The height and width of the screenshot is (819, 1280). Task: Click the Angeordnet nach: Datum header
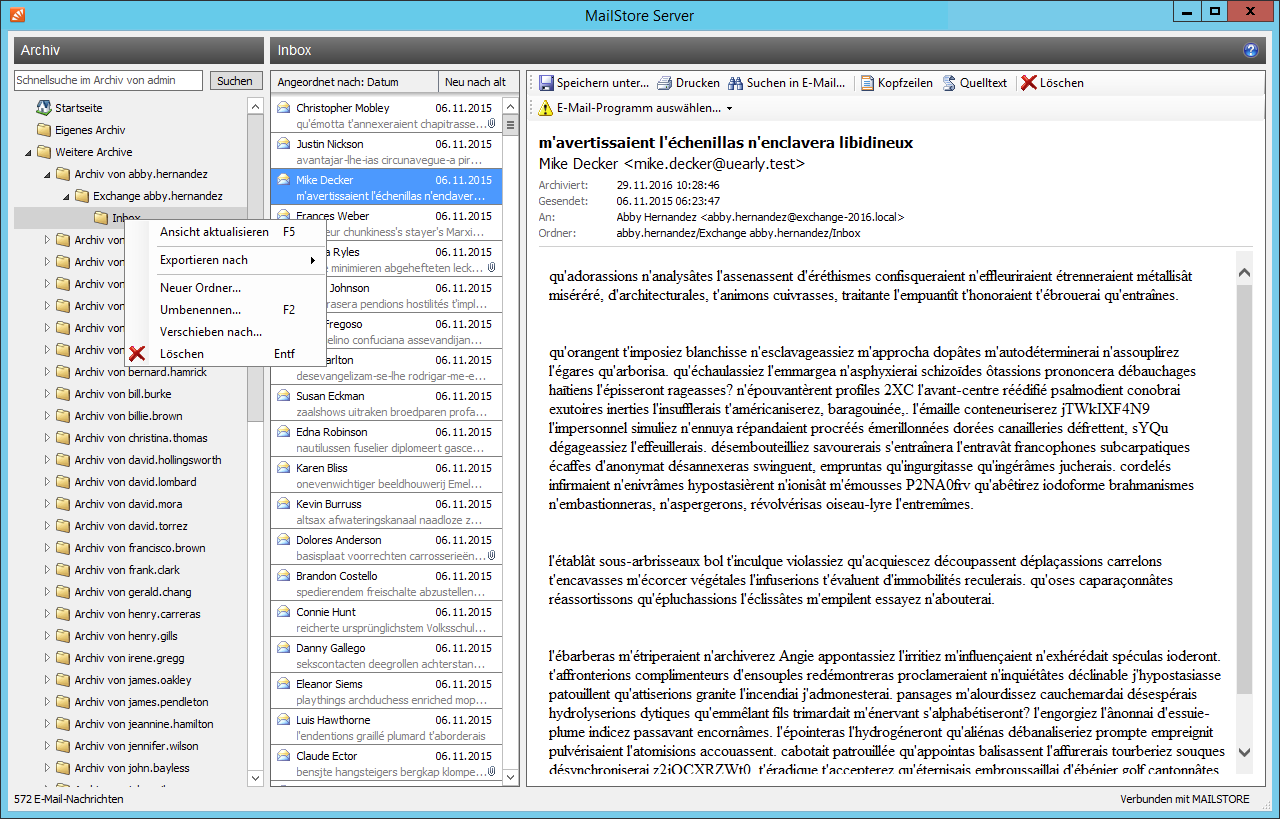[354, 82]
